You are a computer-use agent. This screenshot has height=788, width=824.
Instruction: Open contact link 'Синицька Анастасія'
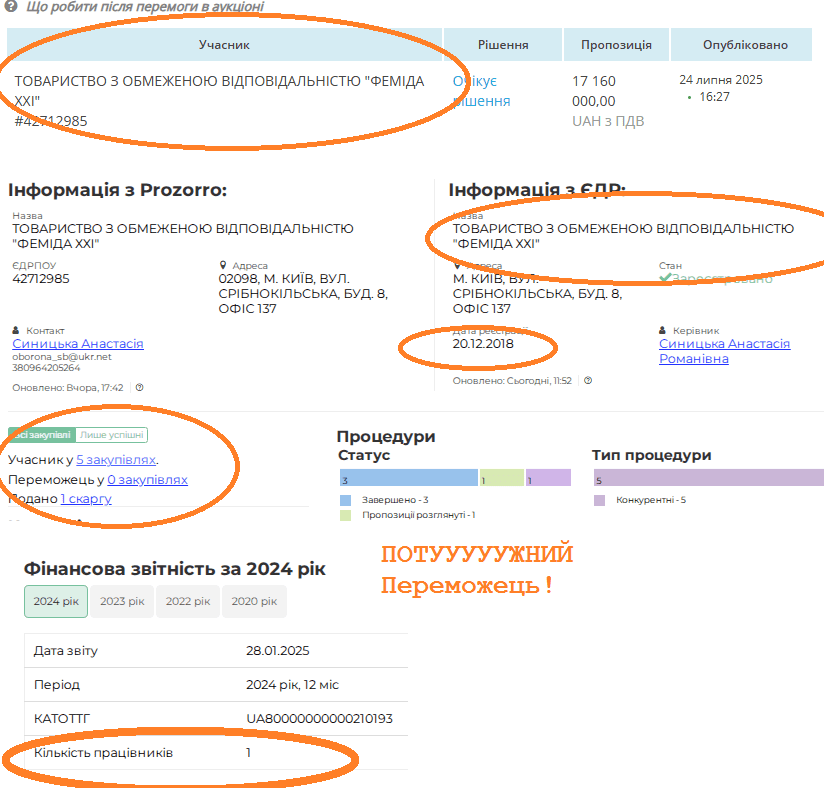coord(78,344)
